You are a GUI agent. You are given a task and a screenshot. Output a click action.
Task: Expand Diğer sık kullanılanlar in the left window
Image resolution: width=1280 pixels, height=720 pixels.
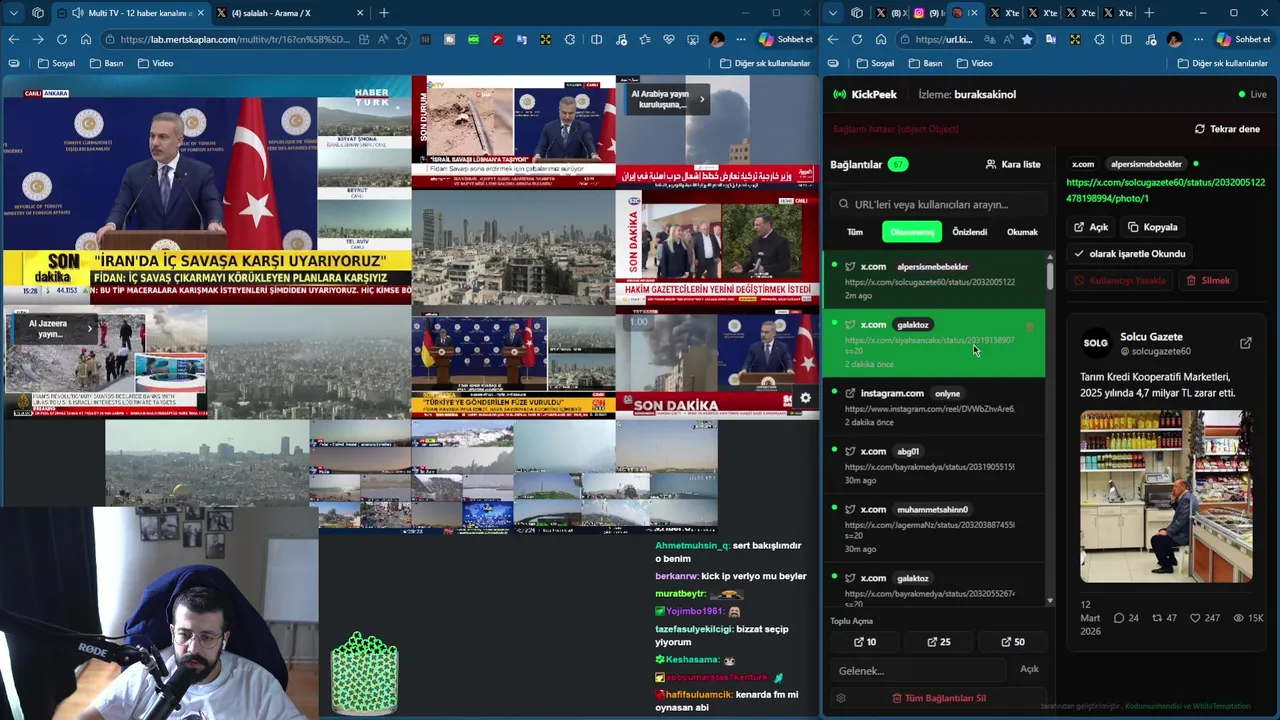(765, 63)
